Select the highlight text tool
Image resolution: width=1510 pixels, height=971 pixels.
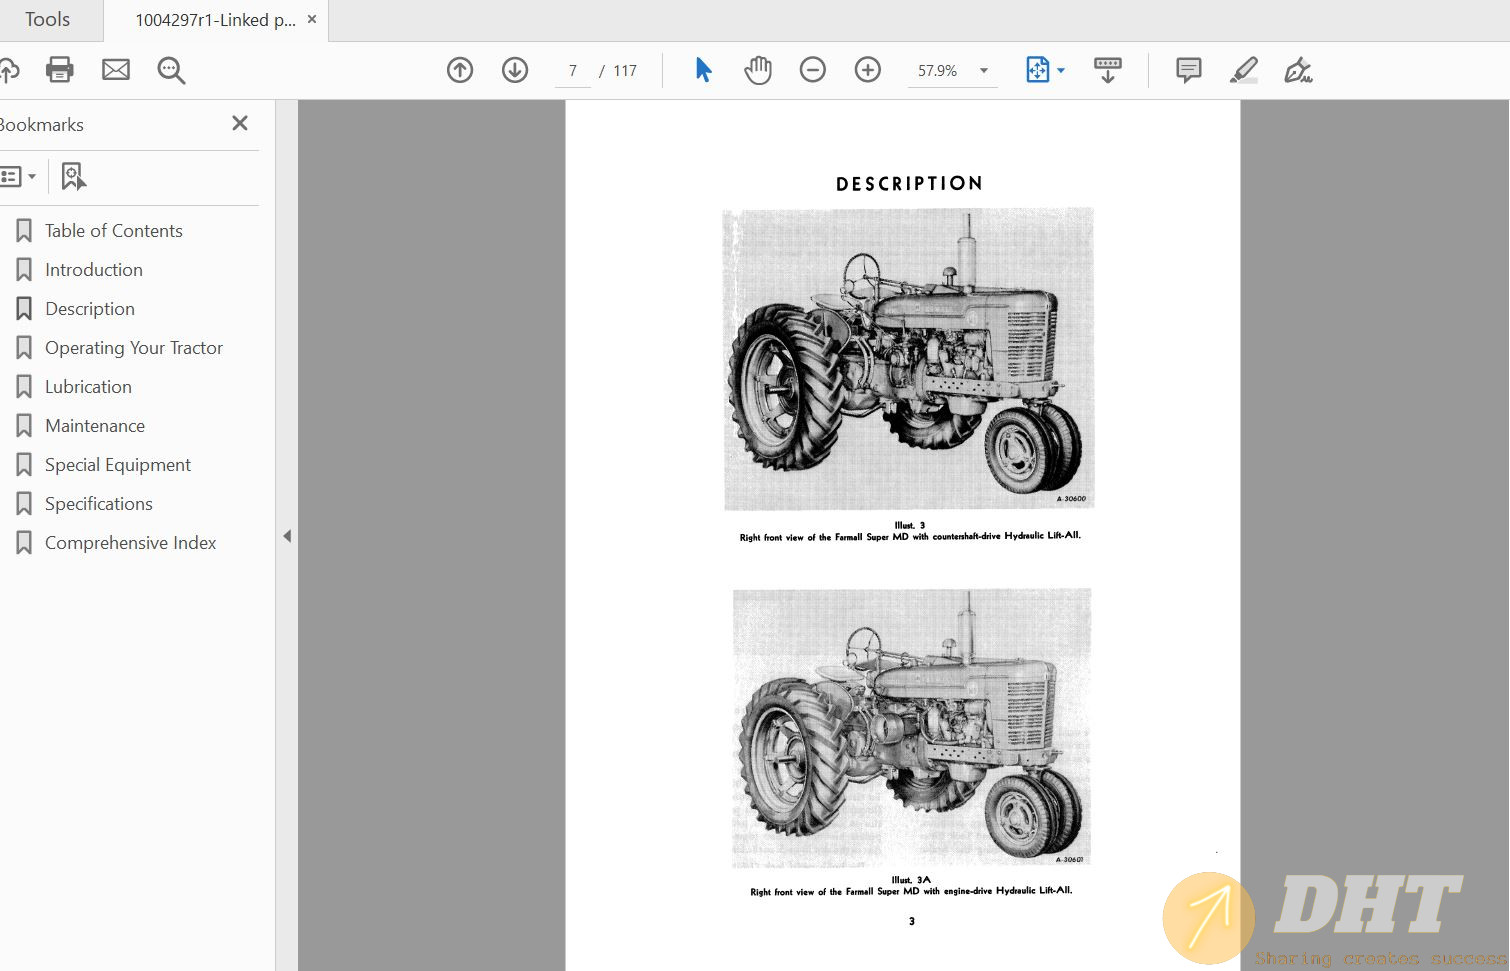tap(1244, 70)
